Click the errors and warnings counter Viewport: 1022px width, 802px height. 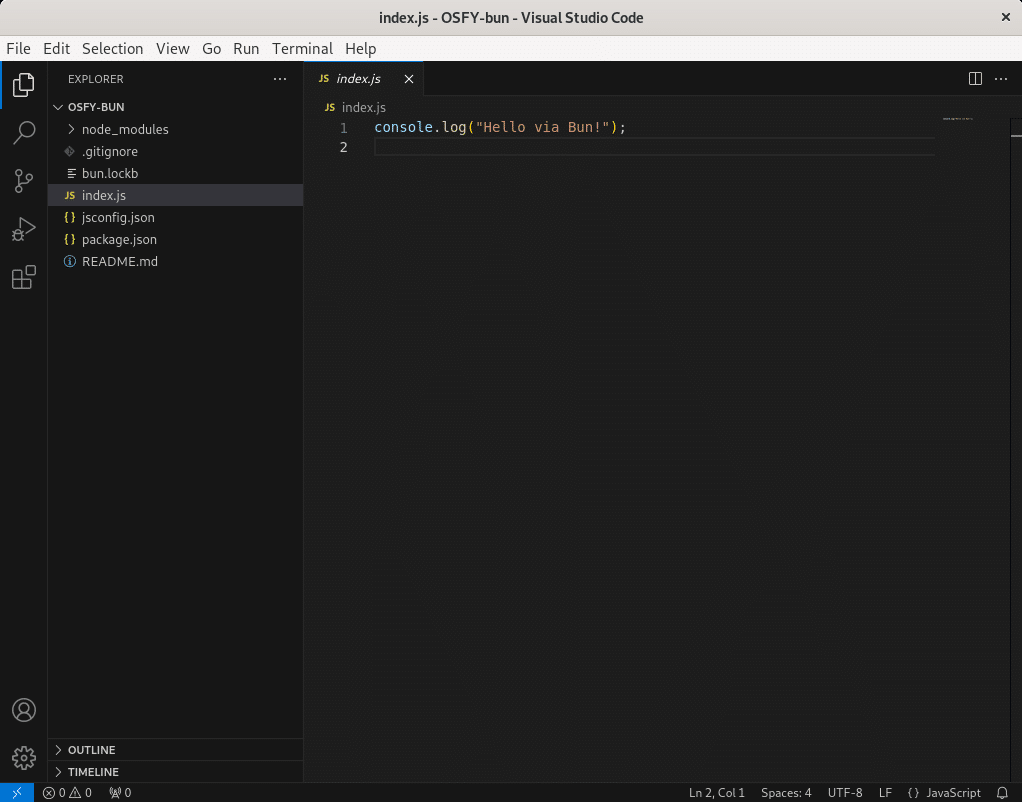[x=67, y=793]
